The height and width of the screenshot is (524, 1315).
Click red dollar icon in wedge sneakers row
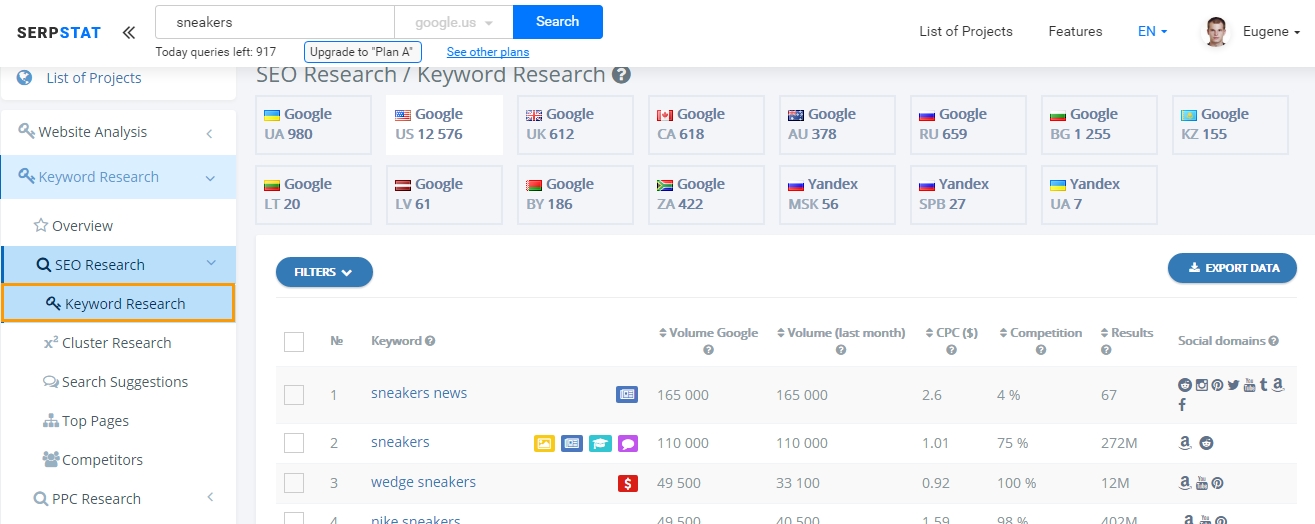point(628,484)
